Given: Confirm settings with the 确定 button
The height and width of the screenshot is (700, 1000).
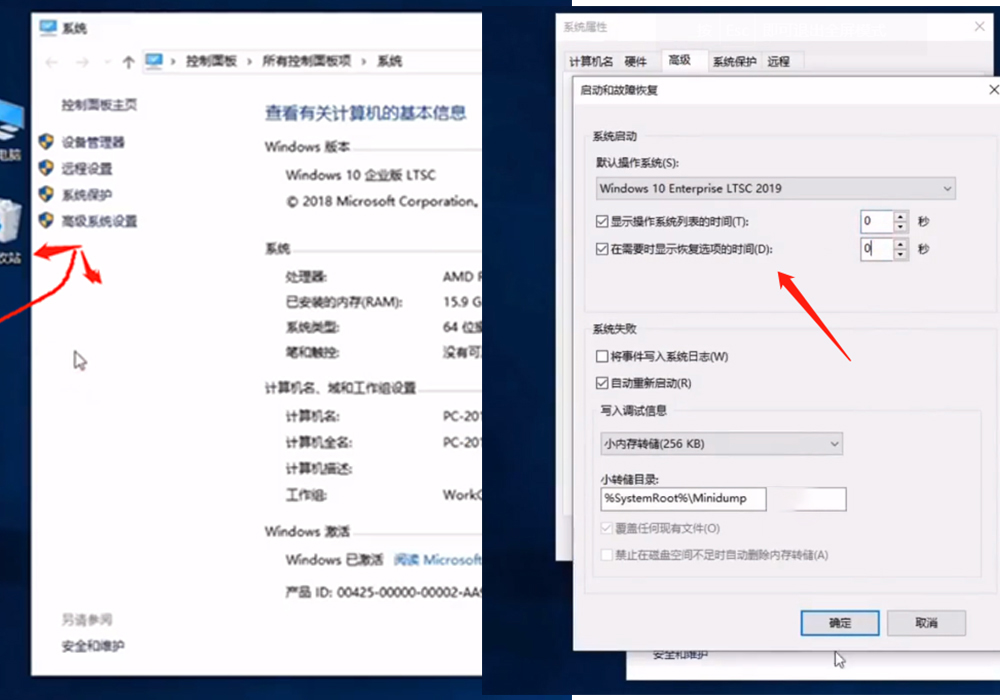Looking at the screenshot, I should pyautogui.click(x=839, y=623).
